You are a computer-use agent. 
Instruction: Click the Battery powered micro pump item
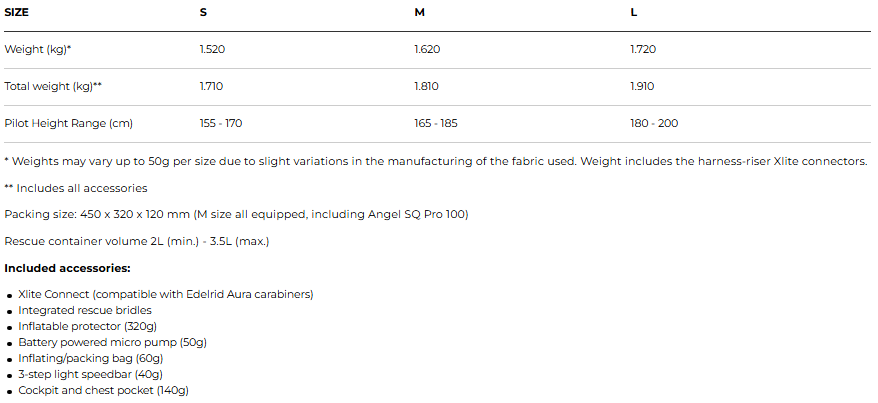(112, 342)
